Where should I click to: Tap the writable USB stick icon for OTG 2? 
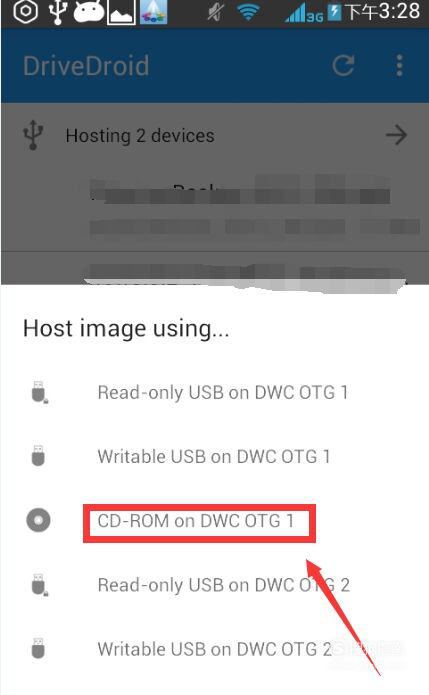pyautogui.click(x=38, y=648)
